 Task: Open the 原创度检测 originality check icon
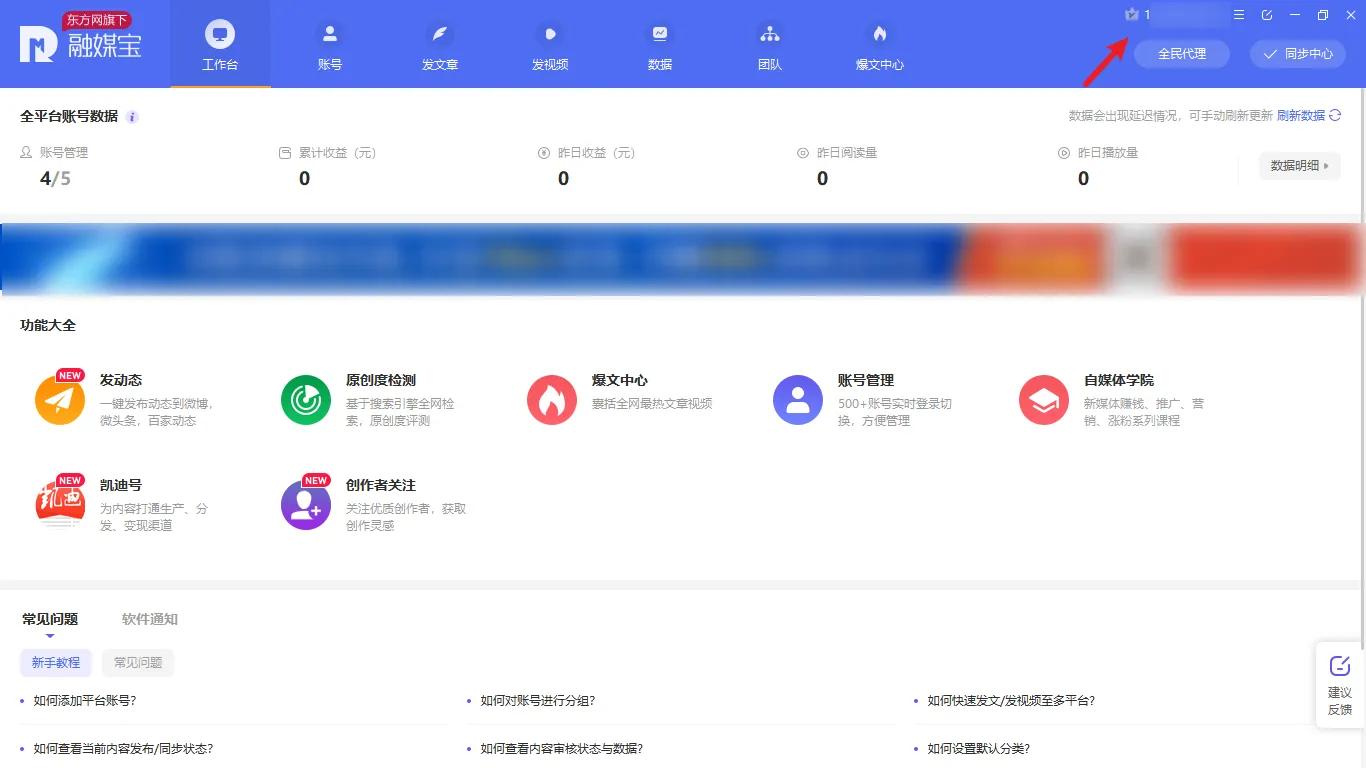click(x=306, y=400)
